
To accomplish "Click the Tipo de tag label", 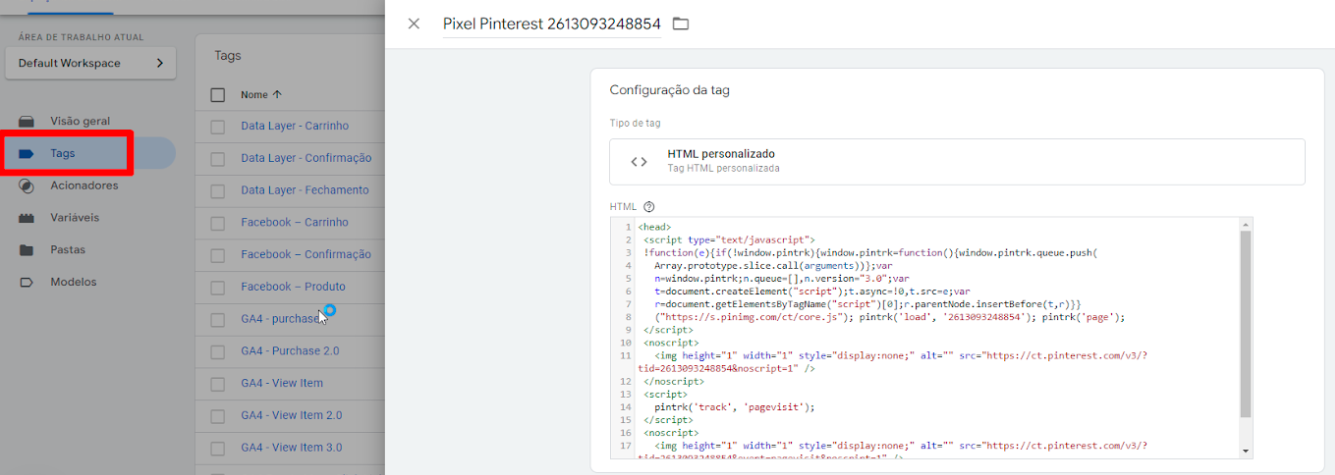I will click(635, 123).
